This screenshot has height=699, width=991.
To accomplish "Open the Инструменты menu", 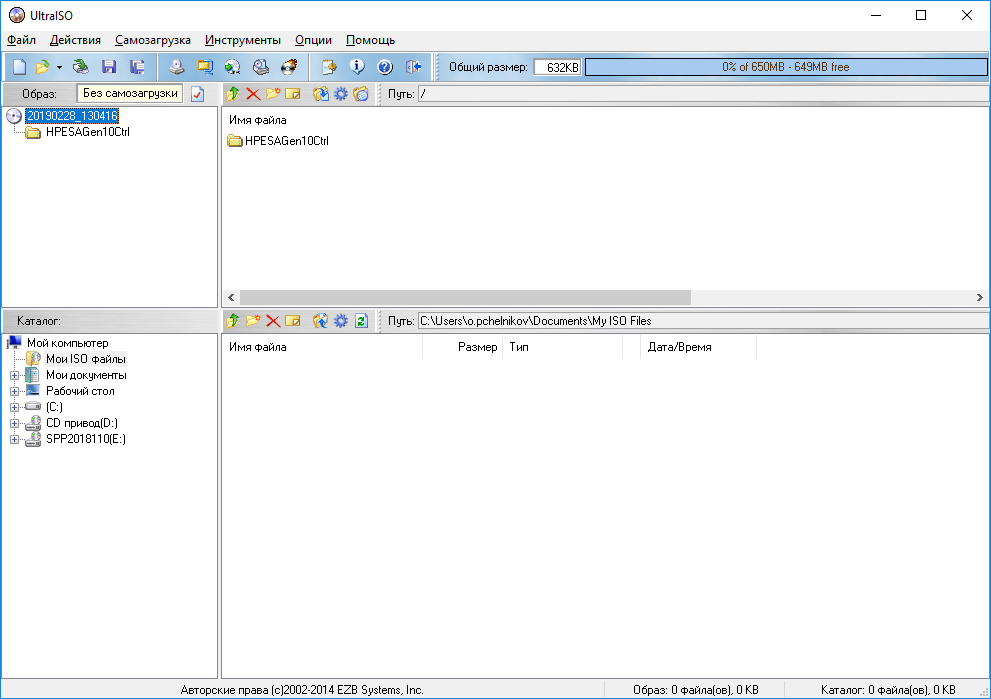I will pos(242,40).
